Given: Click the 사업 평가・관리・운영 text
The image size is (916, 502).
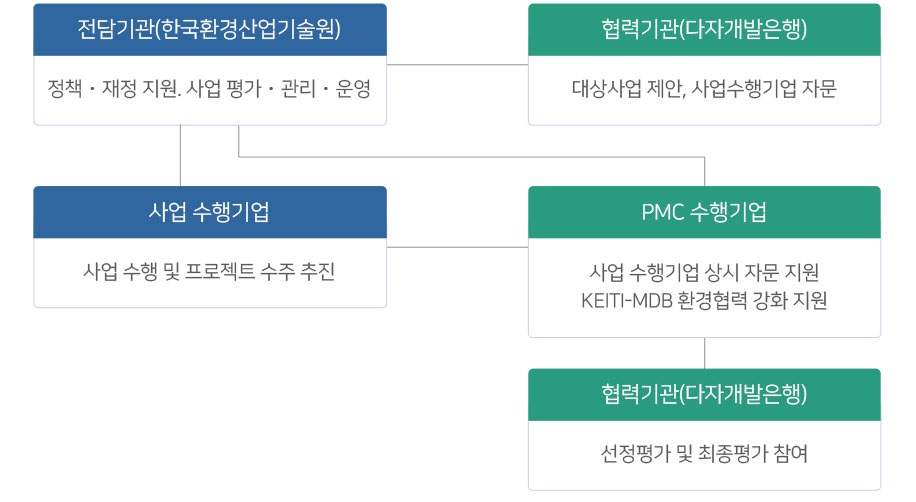Looking at the screenshot, I should click(x=279, y=89).
